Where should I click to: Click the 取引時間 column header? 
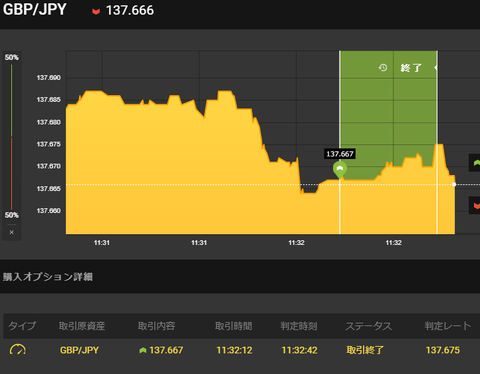click(x=233, y=326)
